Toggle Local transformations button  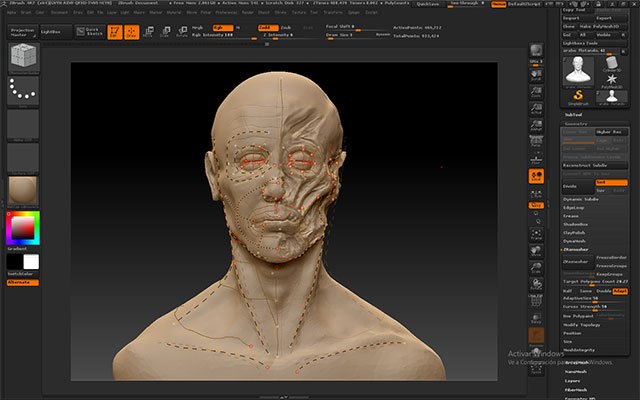pos(536,176)
